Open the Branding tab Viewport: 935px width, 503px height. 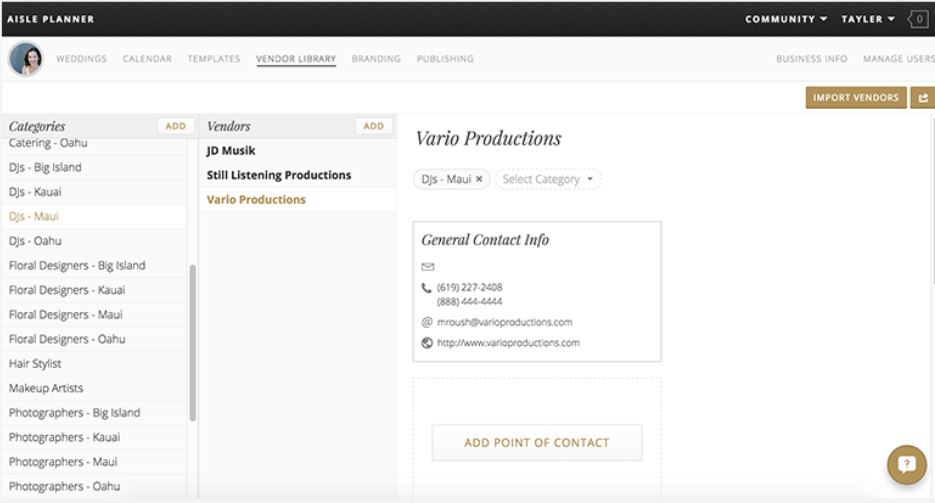pyautogui.click(x=376, y=59)
